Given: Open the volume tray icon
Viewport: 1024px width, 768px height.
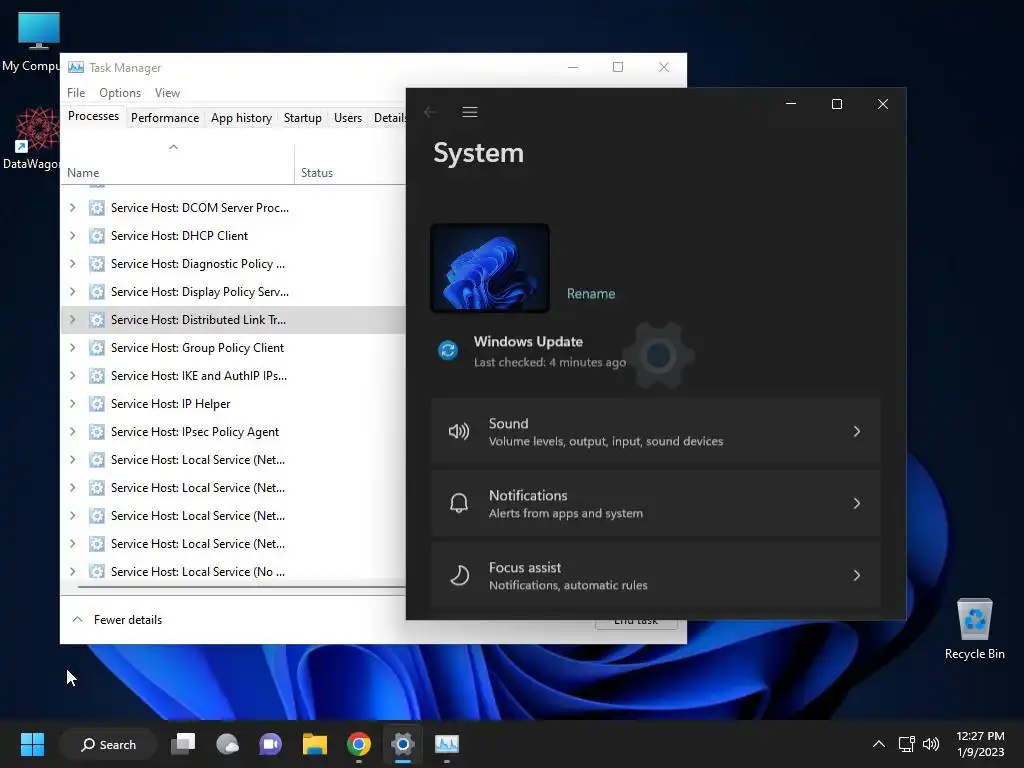Looking at the screenshot, I should click(x=931, y=744).
